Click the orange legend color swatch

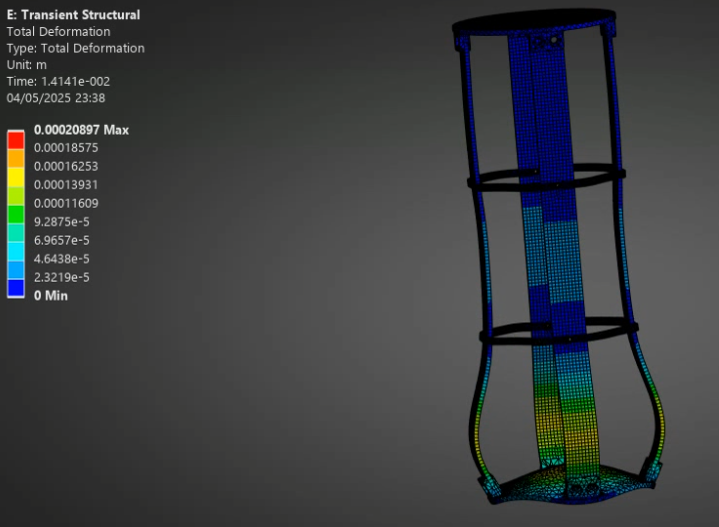coord(16,158)
